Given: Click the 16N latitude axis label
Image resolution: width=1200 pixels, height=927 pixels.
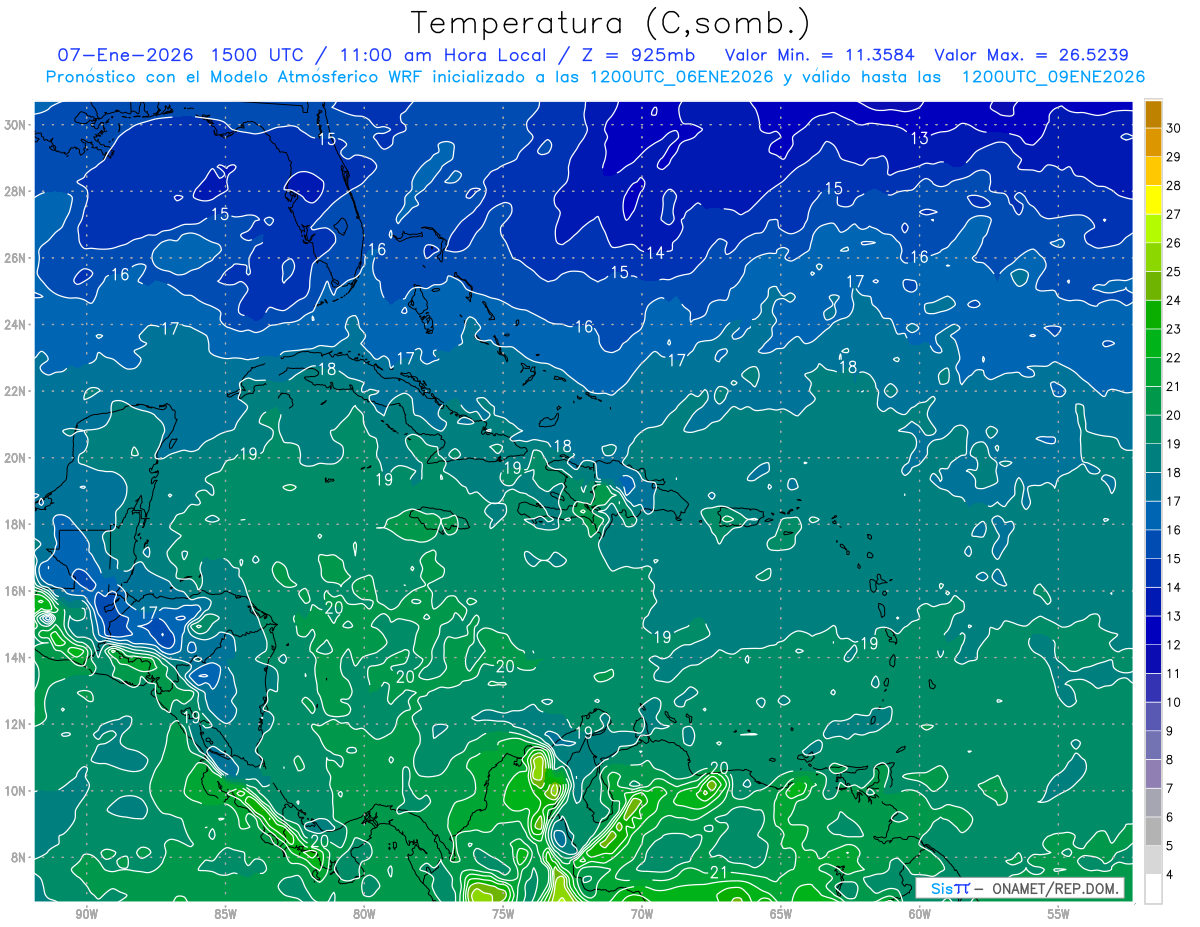Looking at the screenshot, I should pyautogui.click(x=16, y=591).
